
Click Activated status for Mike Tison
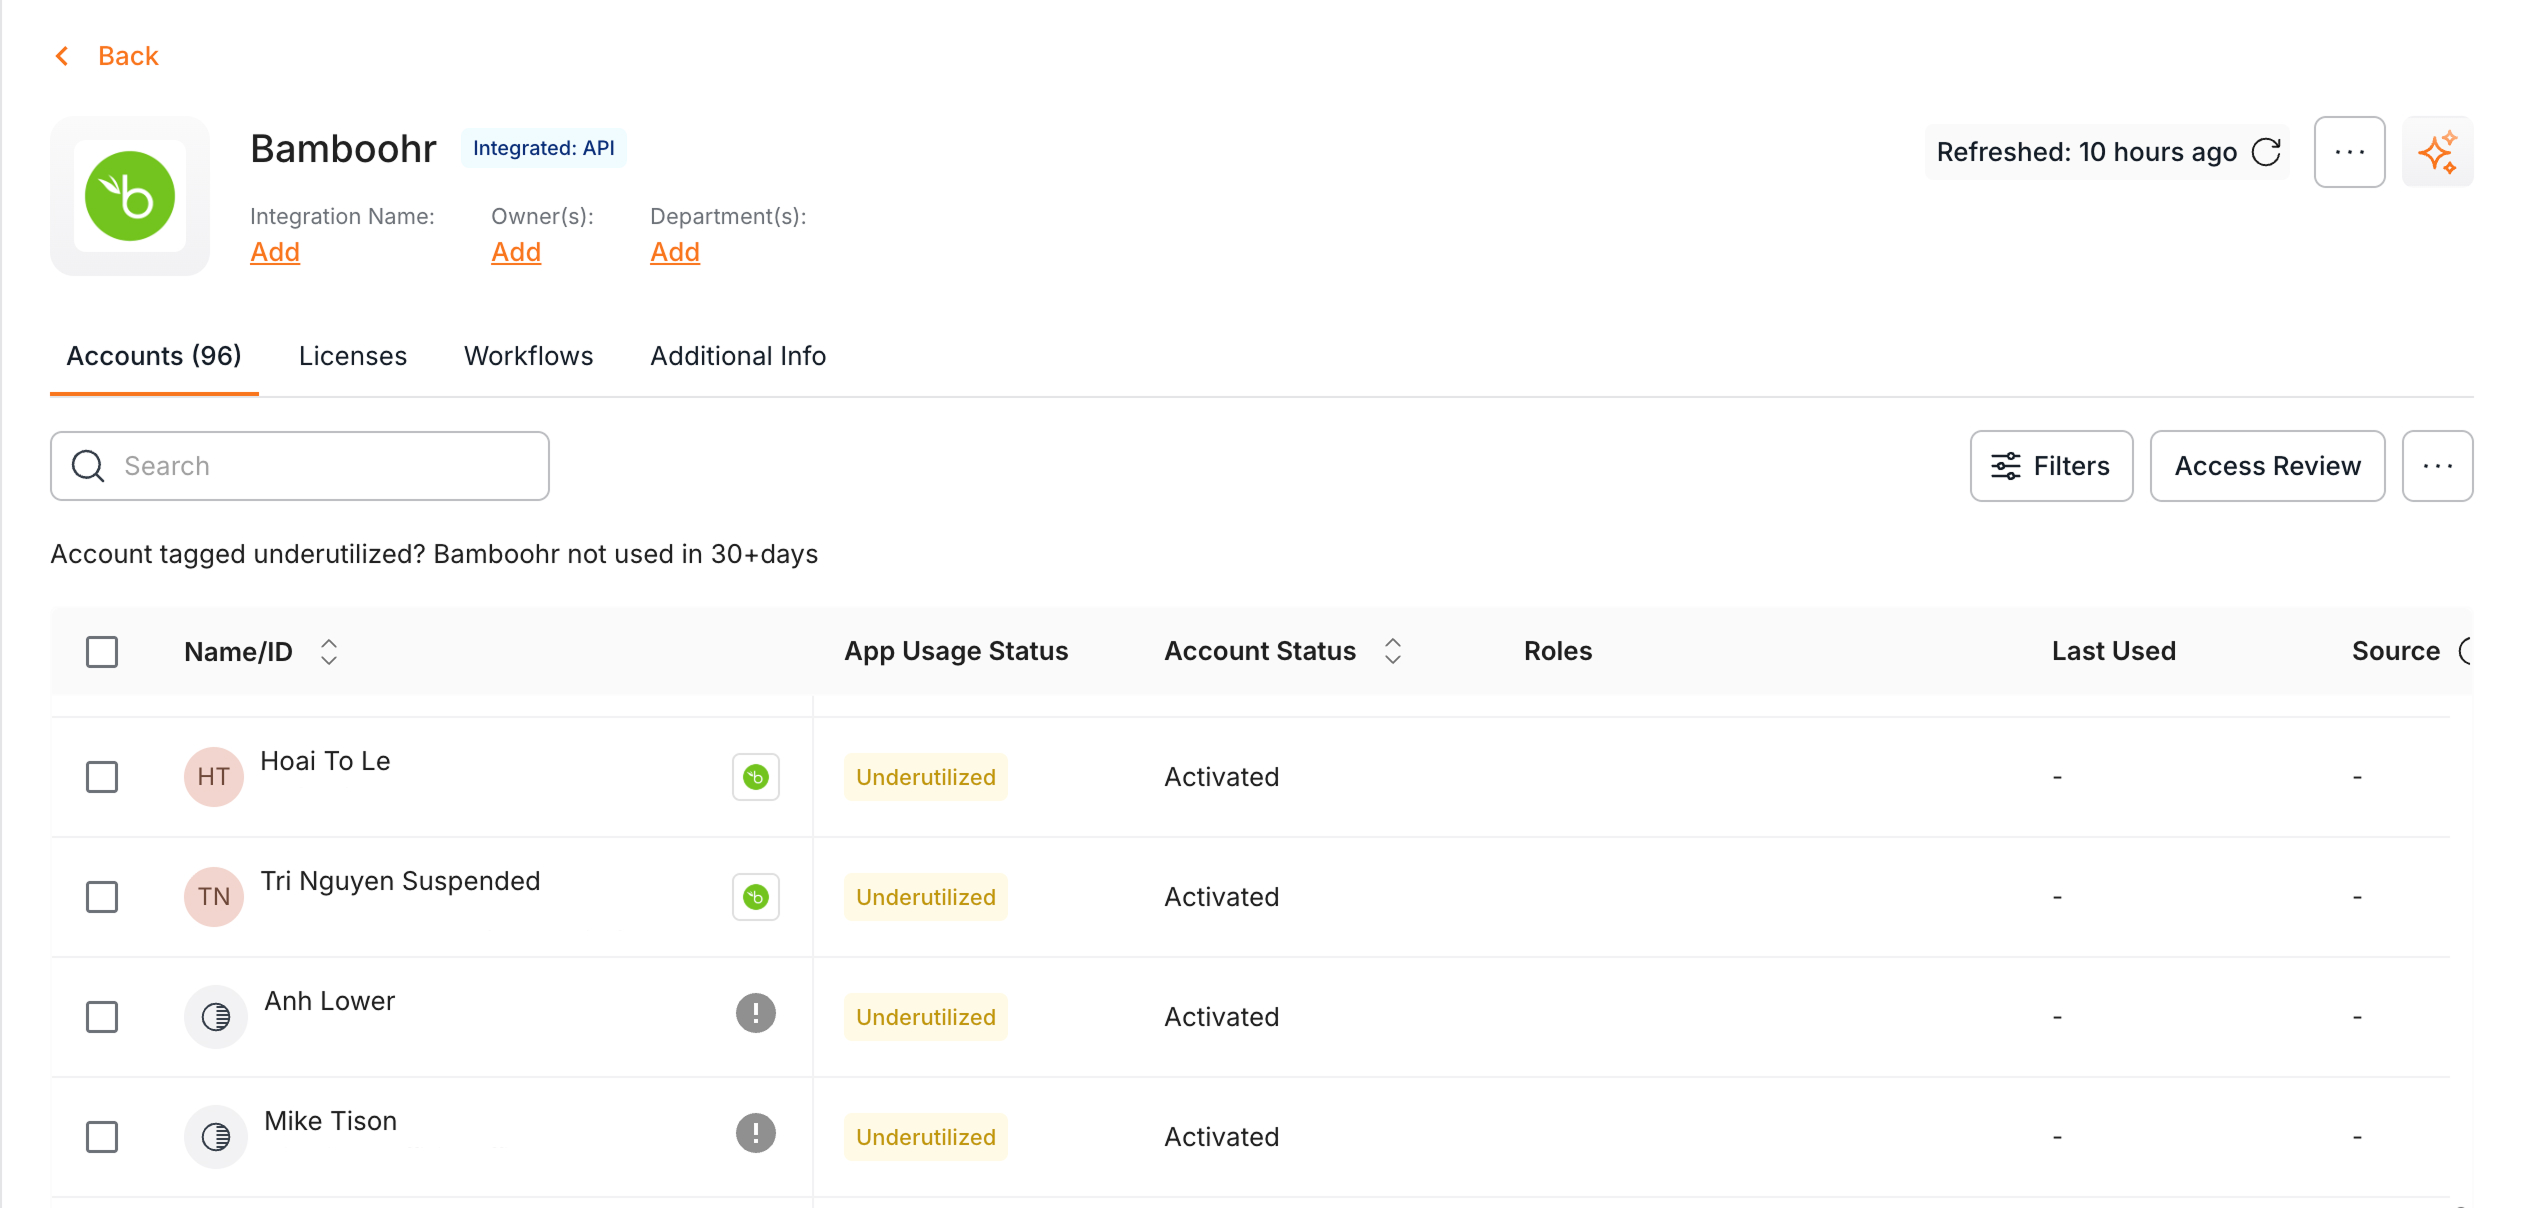[1222, 1137]
